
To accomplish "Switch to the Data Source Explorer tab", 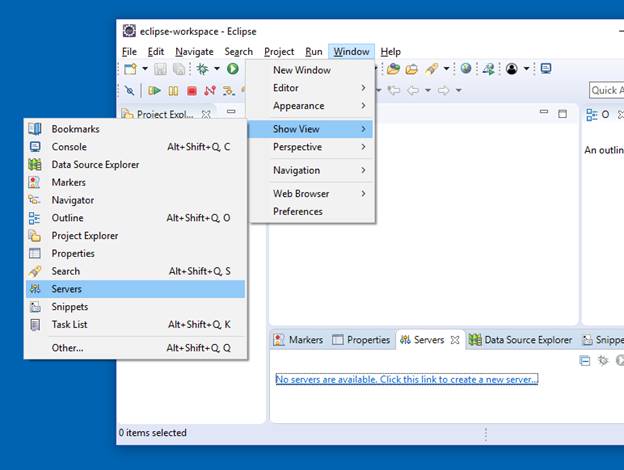I will 520,340.
